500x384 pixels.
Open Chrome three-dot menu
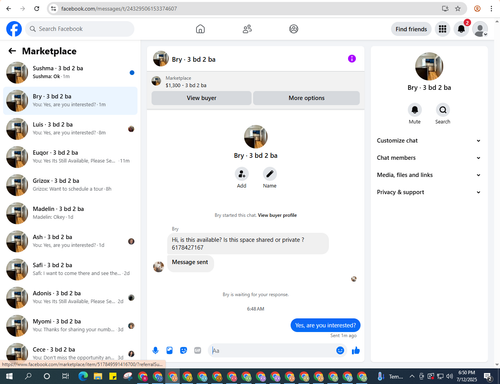point(491,9)
